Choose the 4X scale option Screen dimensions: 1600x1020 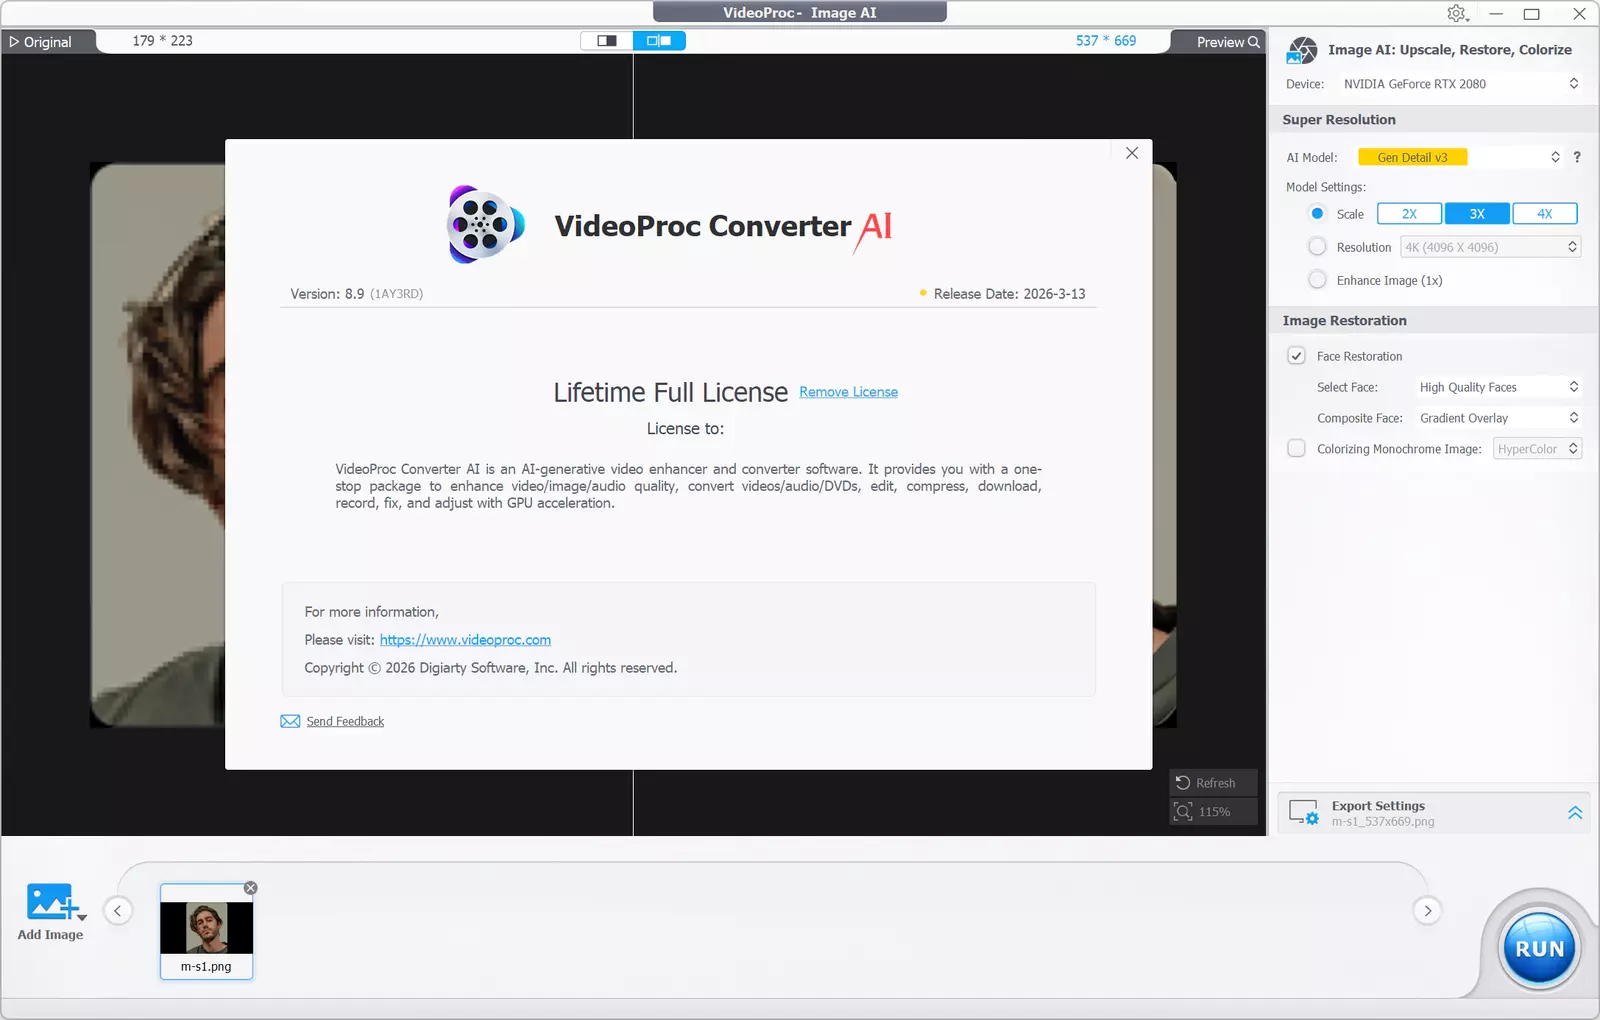coord(1545,214)
